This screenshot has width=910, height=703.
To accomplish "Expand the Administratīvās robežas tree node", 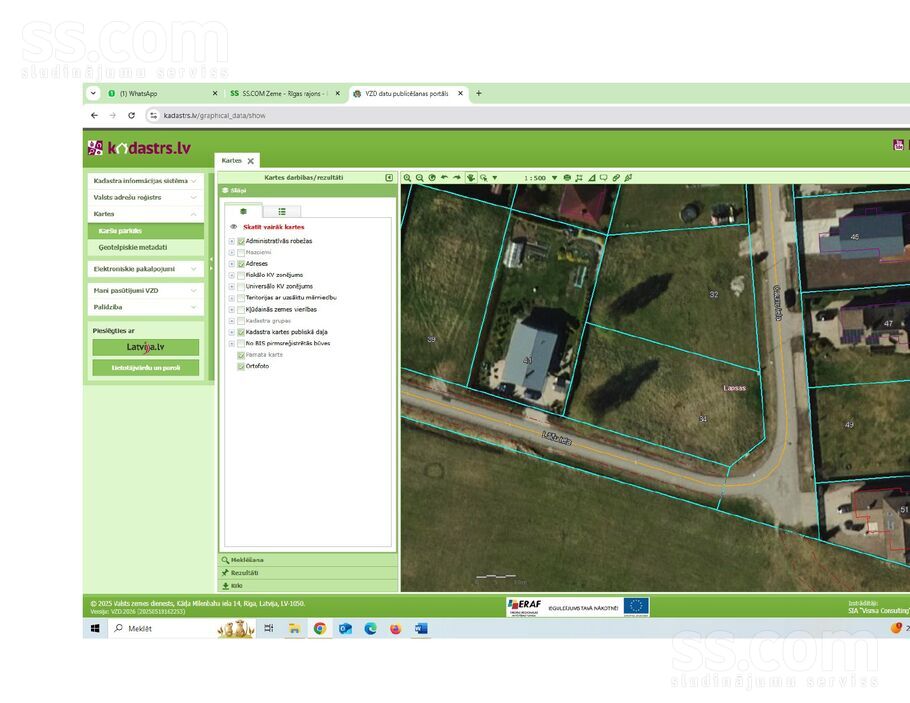I will coord(231,241).
